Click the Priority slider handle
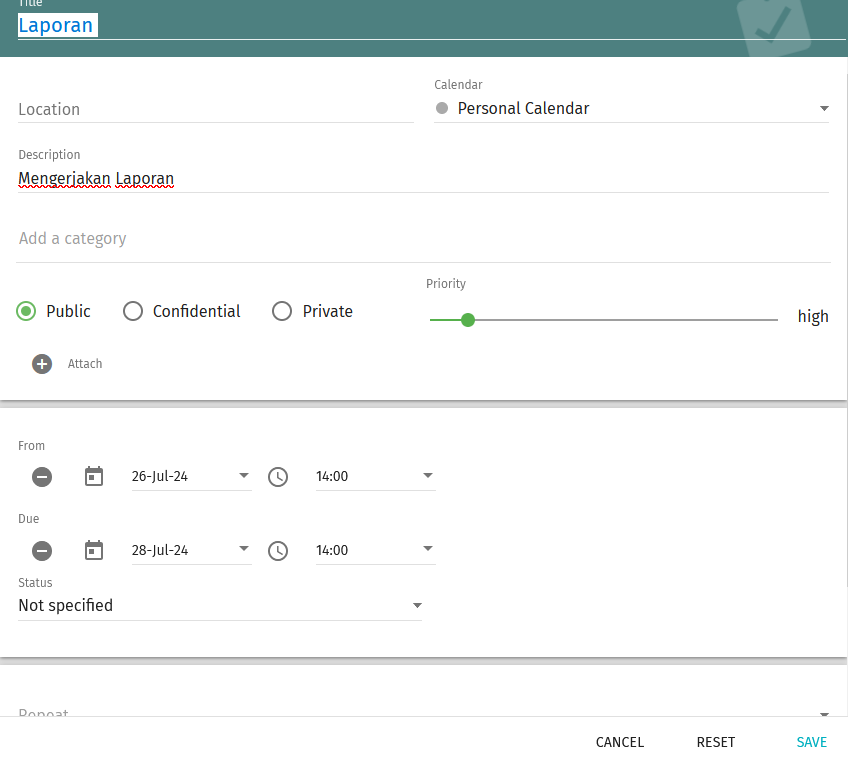This screenshot has height=764, width=848. tap(467, 320)
